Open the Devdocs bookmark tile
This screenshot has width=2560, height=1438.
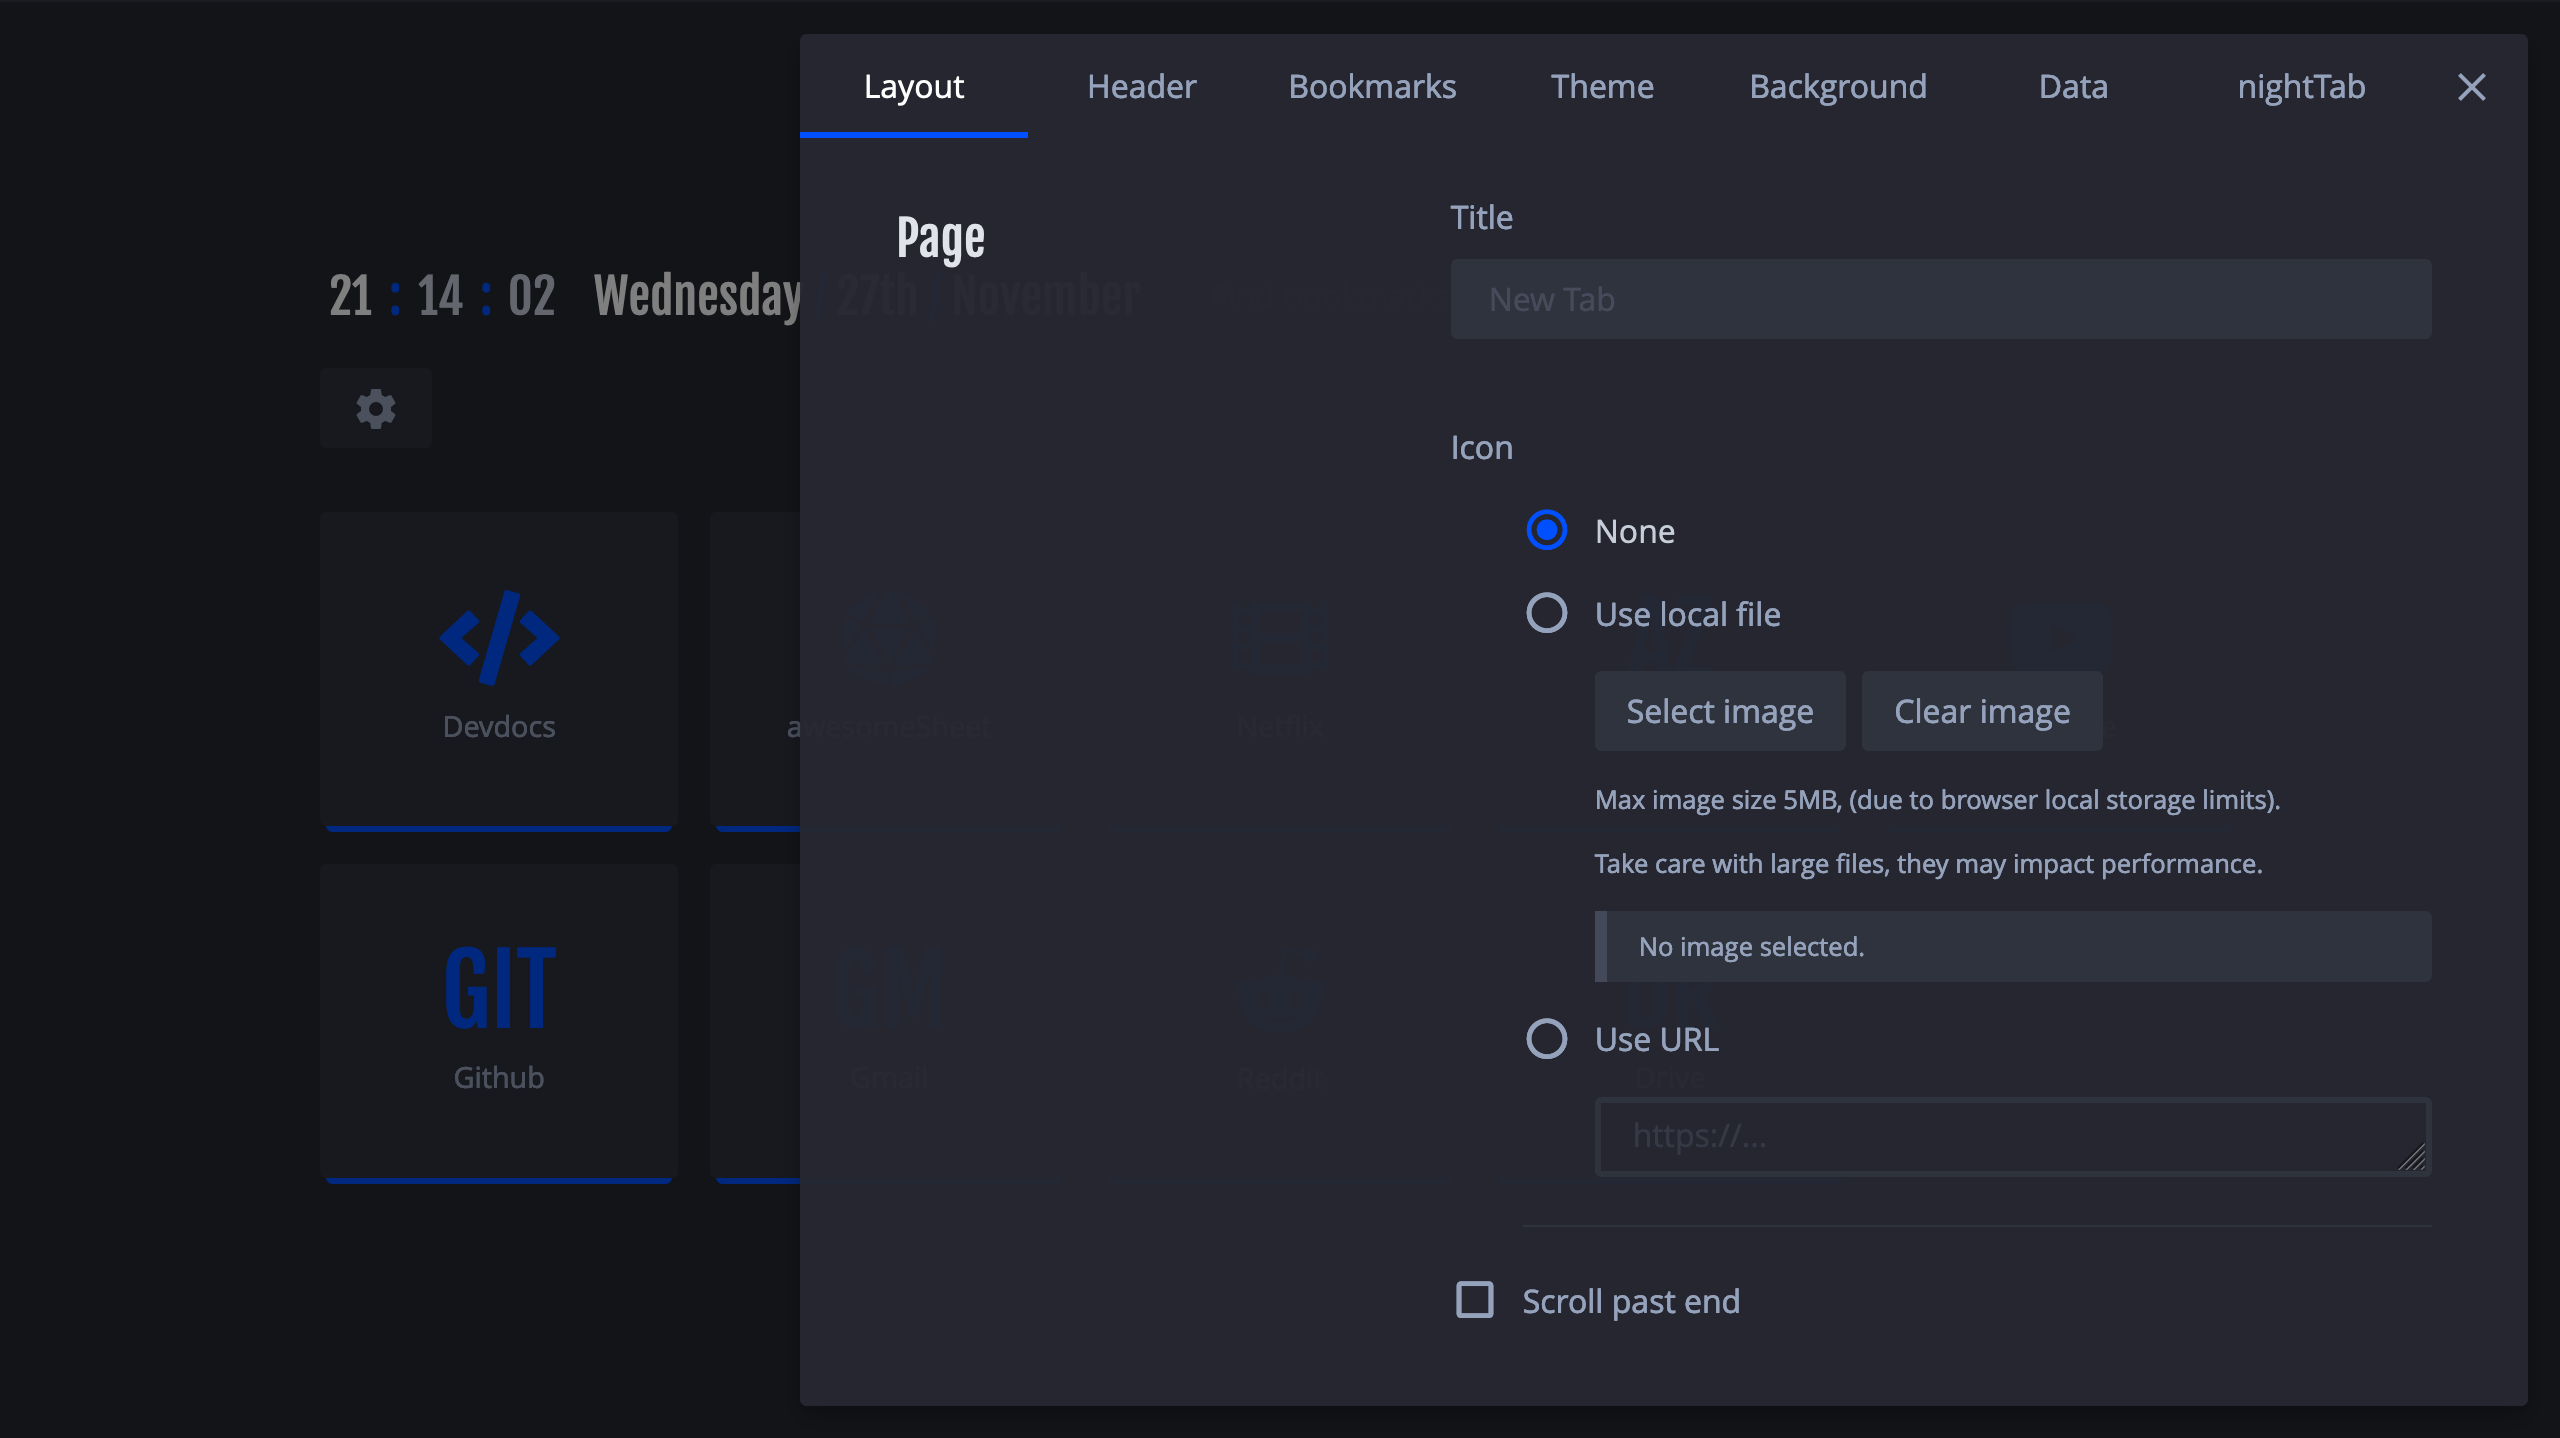coord(499,671)
